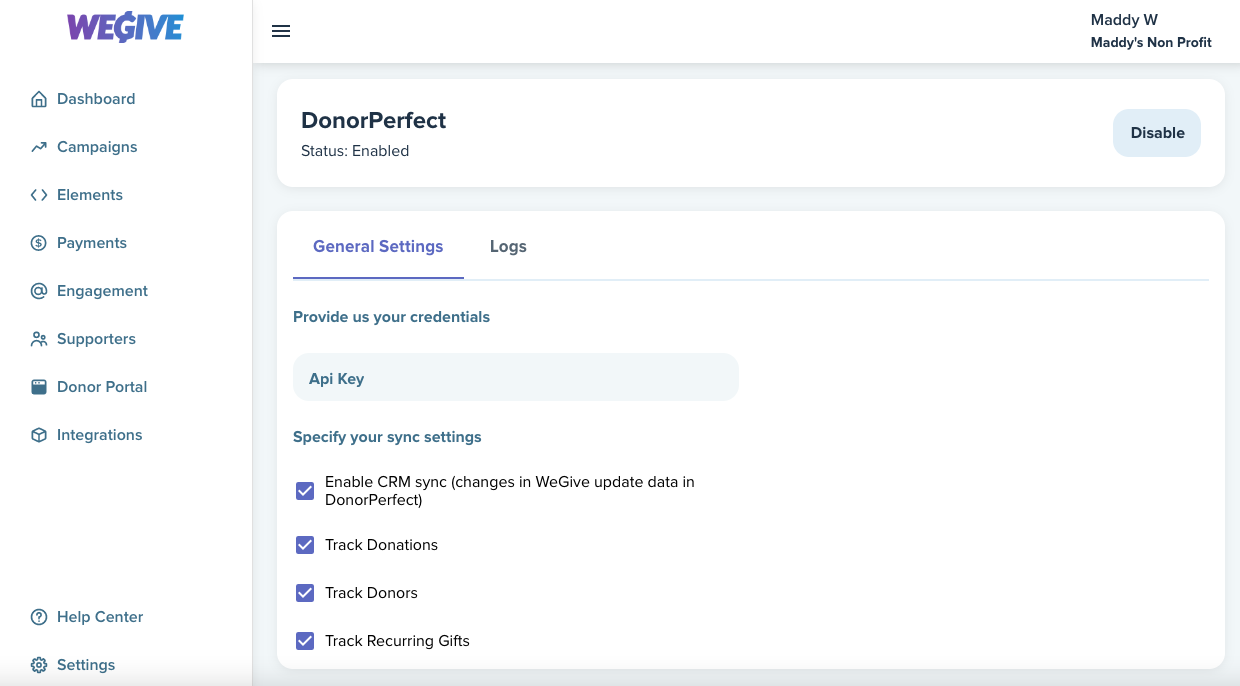This screenshot has width=1240, height=686.
Task: Click the Integrations cube icon
Action: pos(39,435)
